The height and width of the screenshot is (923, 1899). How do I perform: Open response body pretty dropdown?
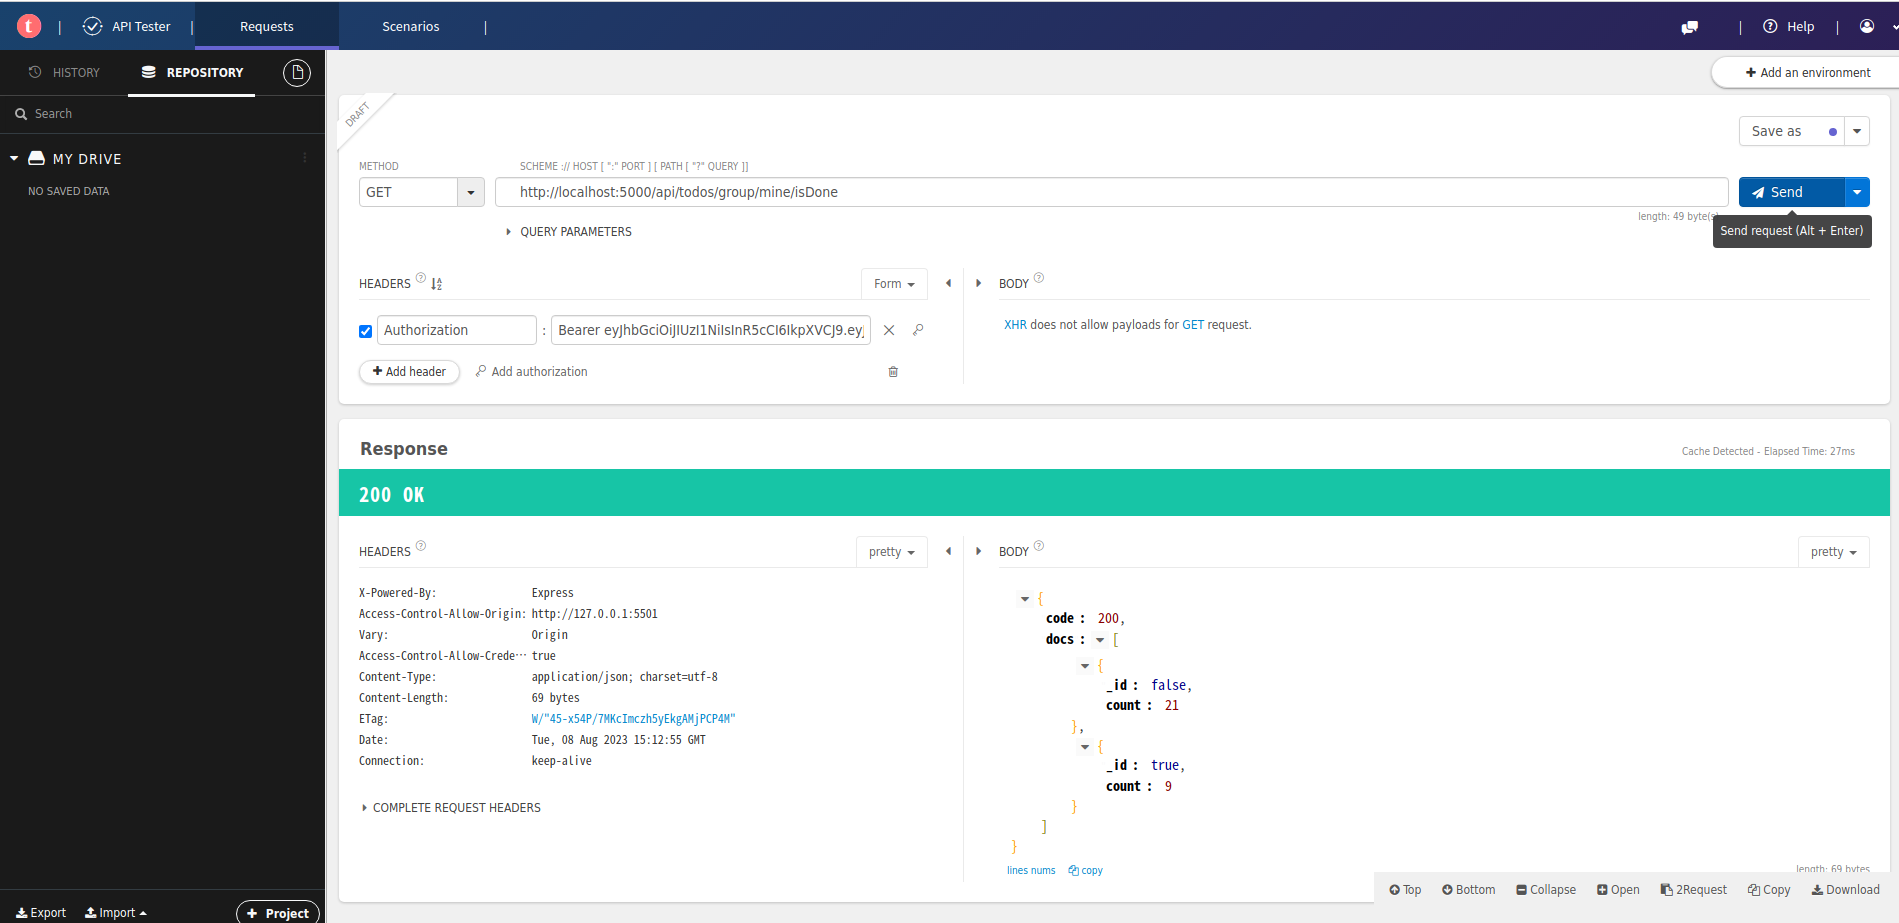point(1833,552)
